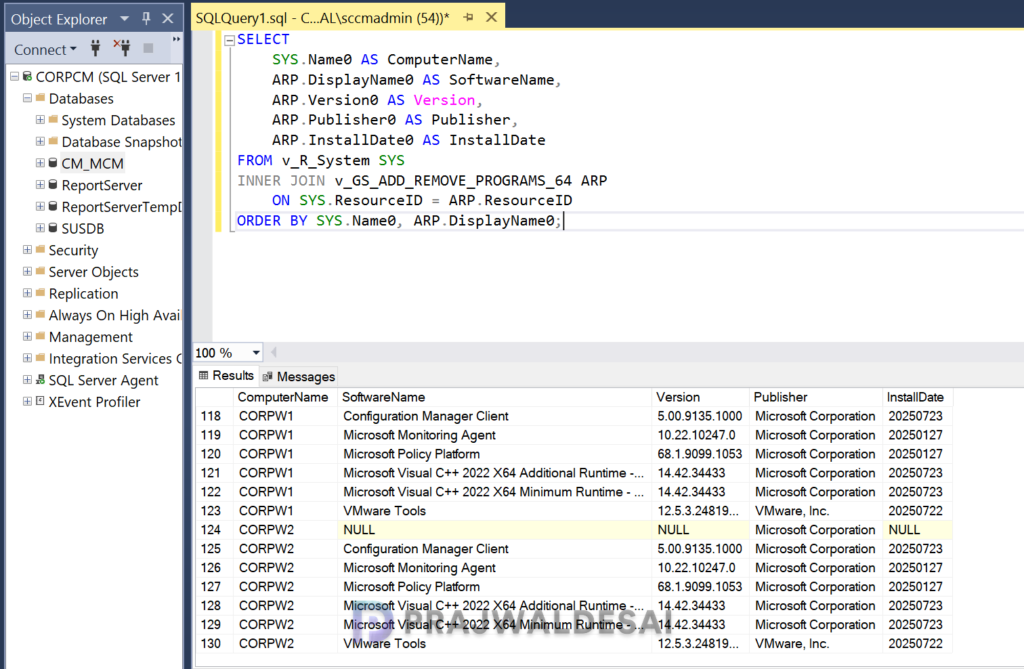Viewport: 1024px width, 669px height.
Task: Select the XEvent Profiler icon
Action: point(40,401)
